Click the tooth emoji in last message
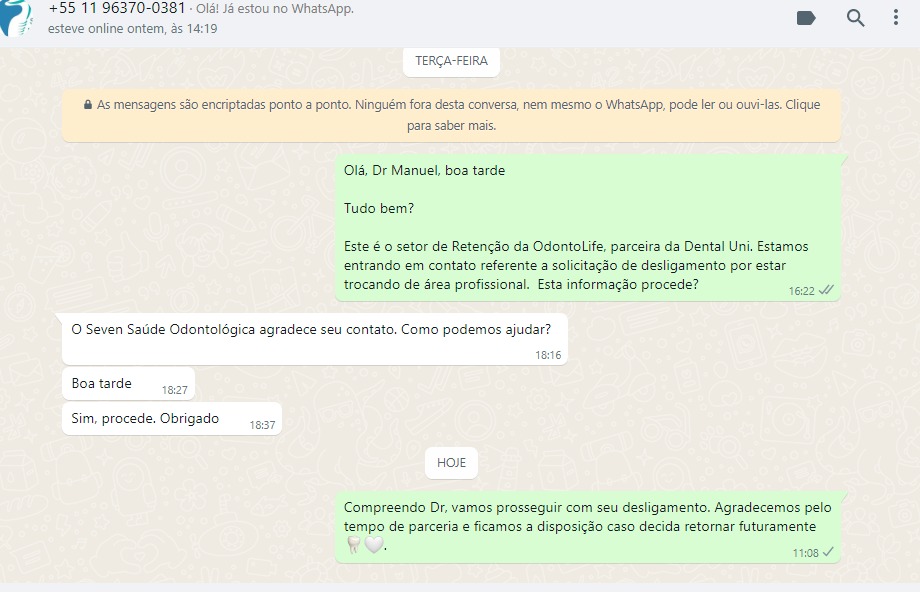The height and width of the screenshot is (592, 920). (x=353, y=545)
